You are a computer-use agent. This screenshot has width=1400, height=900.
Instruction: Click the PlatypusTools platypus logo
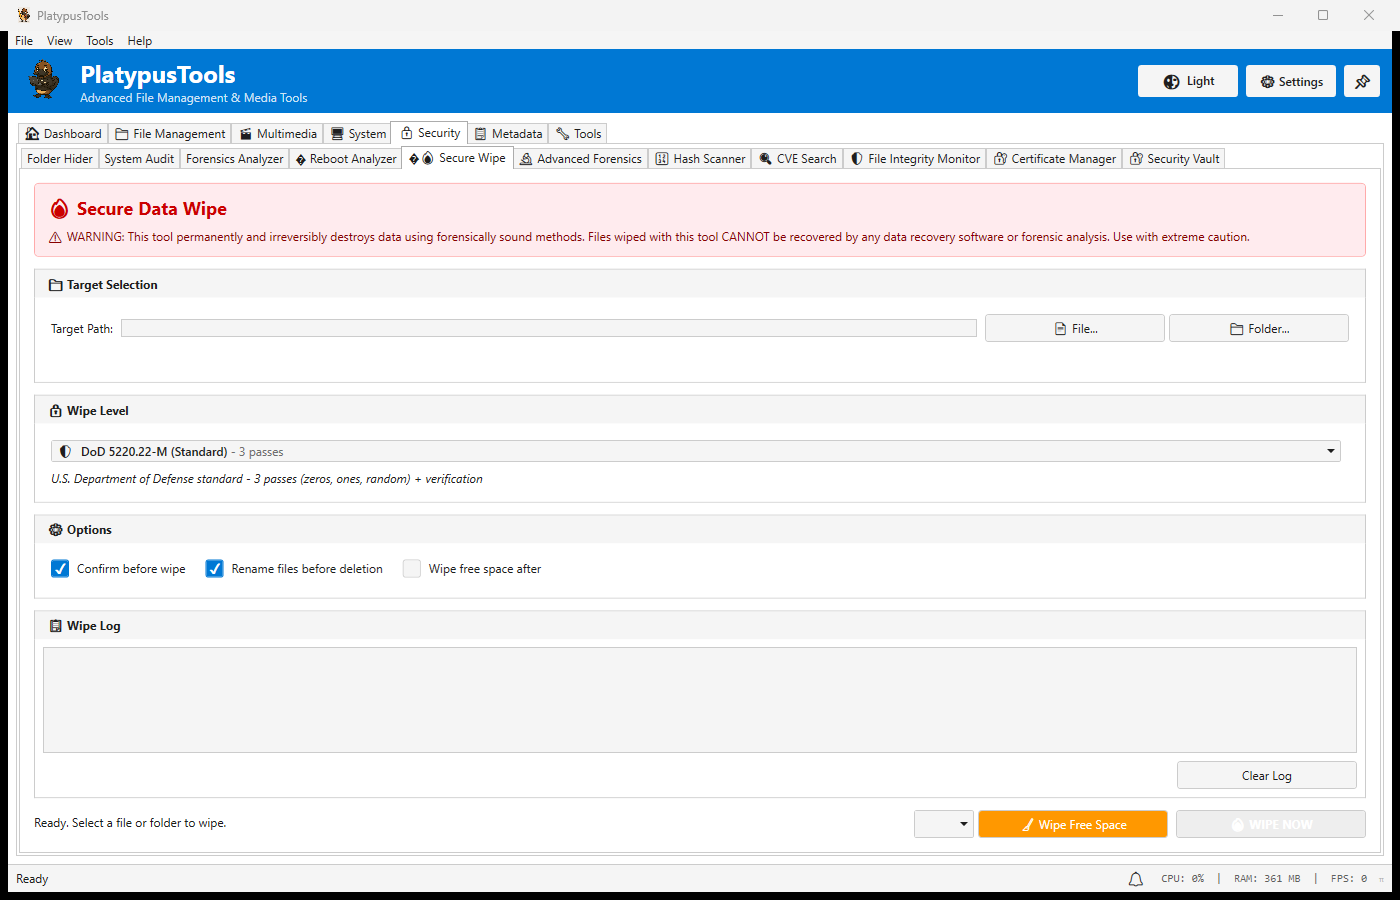[44, 80]
